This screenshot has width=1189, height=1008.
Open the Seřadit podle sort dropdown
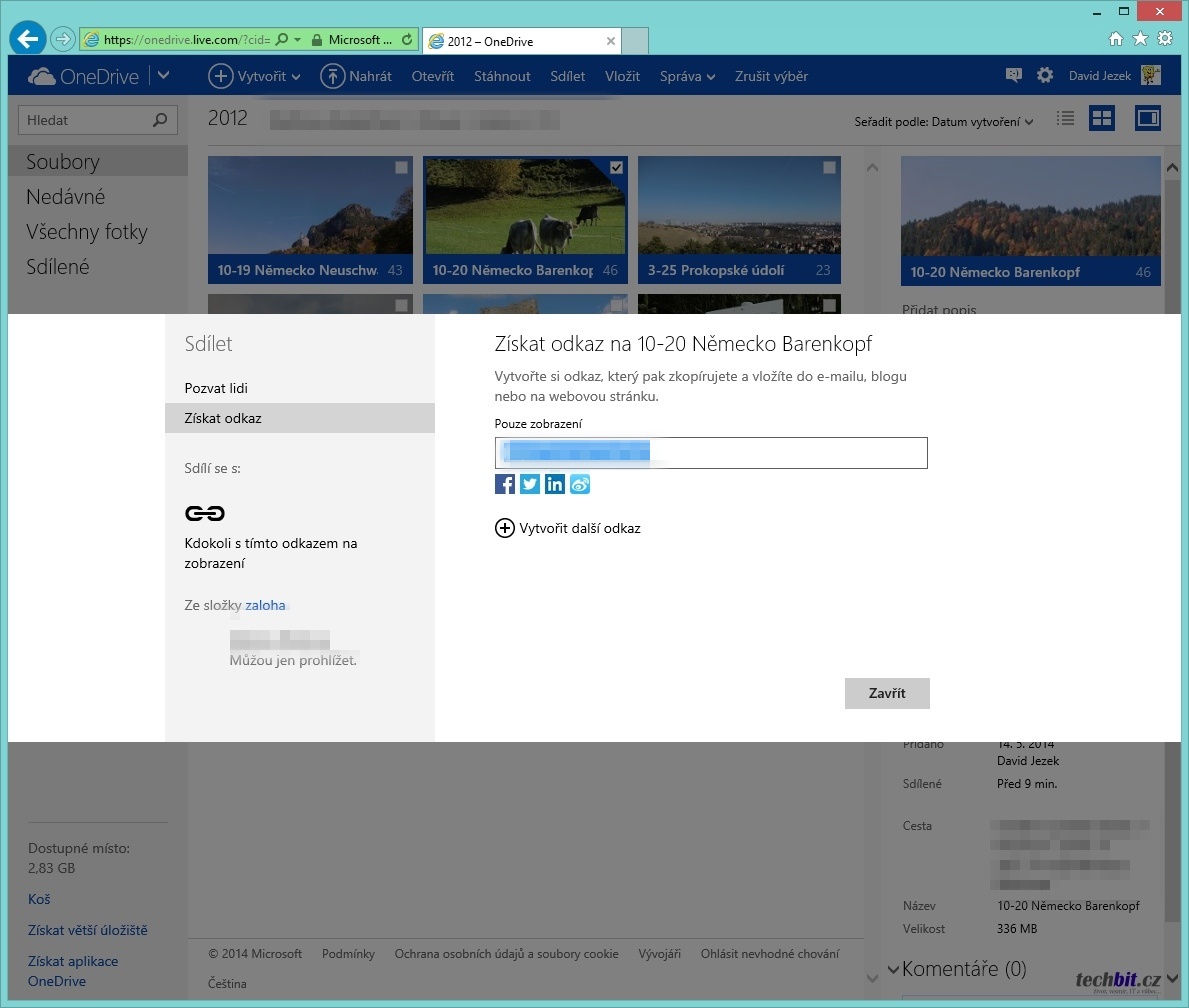tap(943, 122)
